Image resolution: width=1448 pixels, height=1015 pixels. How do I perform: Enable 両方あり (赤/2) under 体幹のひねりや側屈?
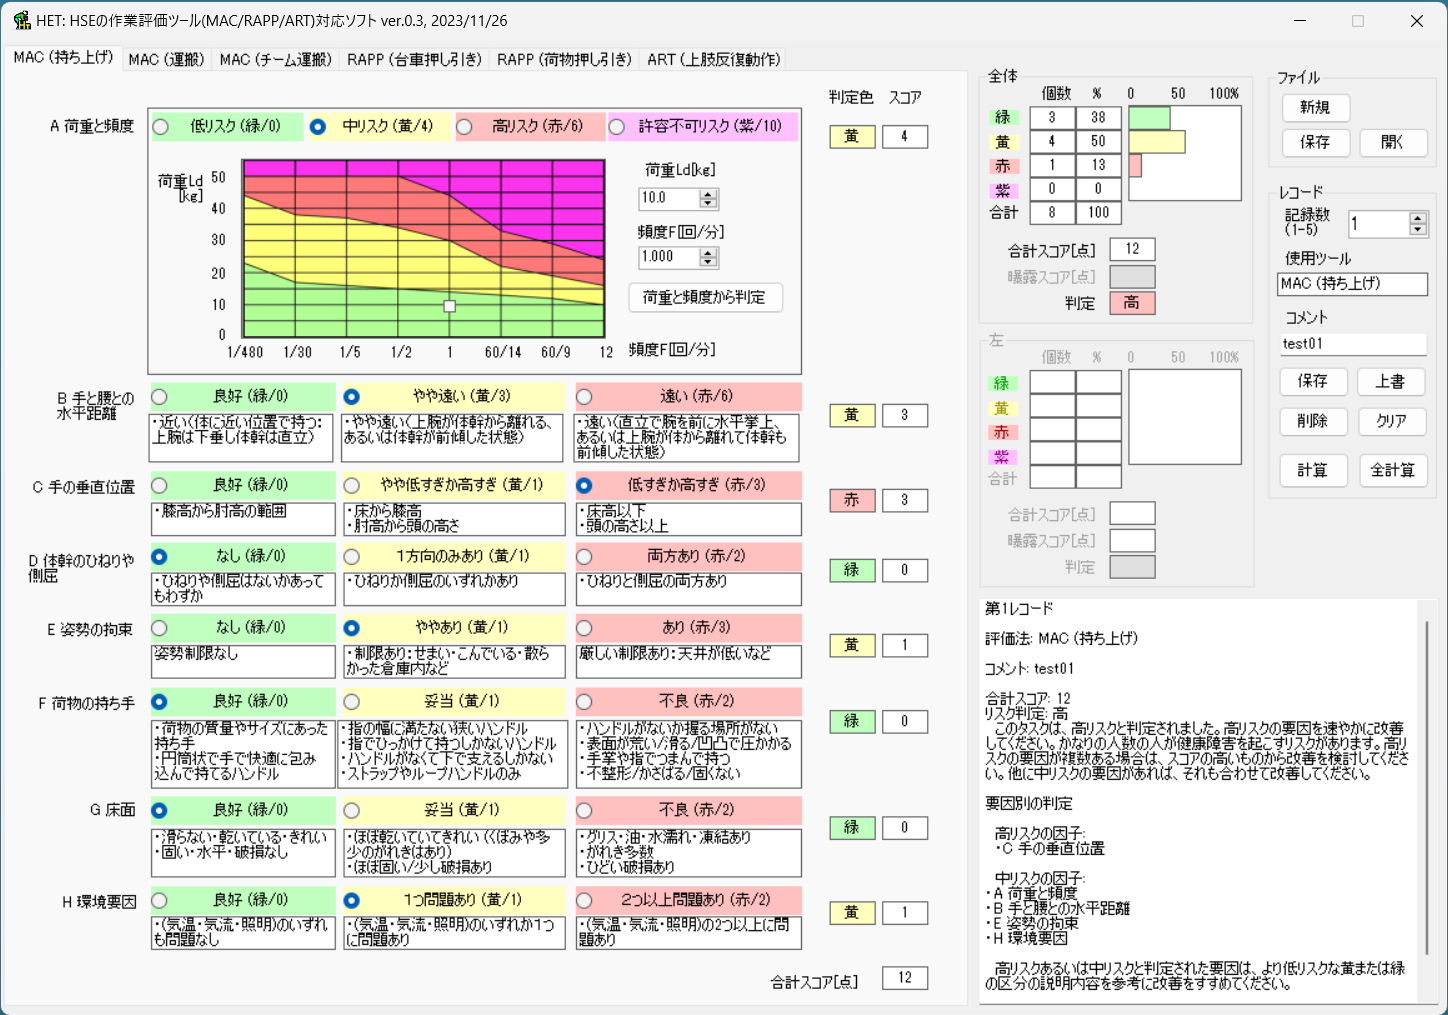coord(585,556)
